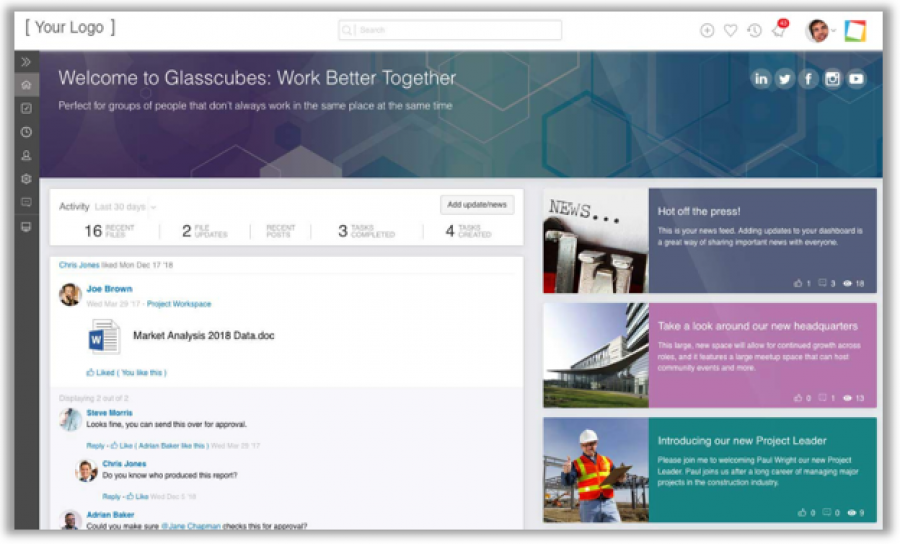Click the plus add icon in header
The height and width of the screenshot is (544, 900).
707,30
